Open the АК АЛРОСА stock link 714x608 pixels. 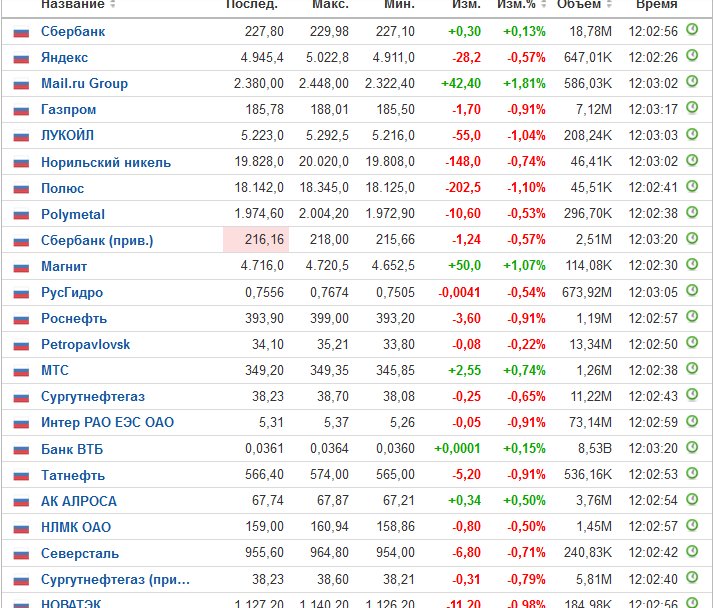(79, 501)
